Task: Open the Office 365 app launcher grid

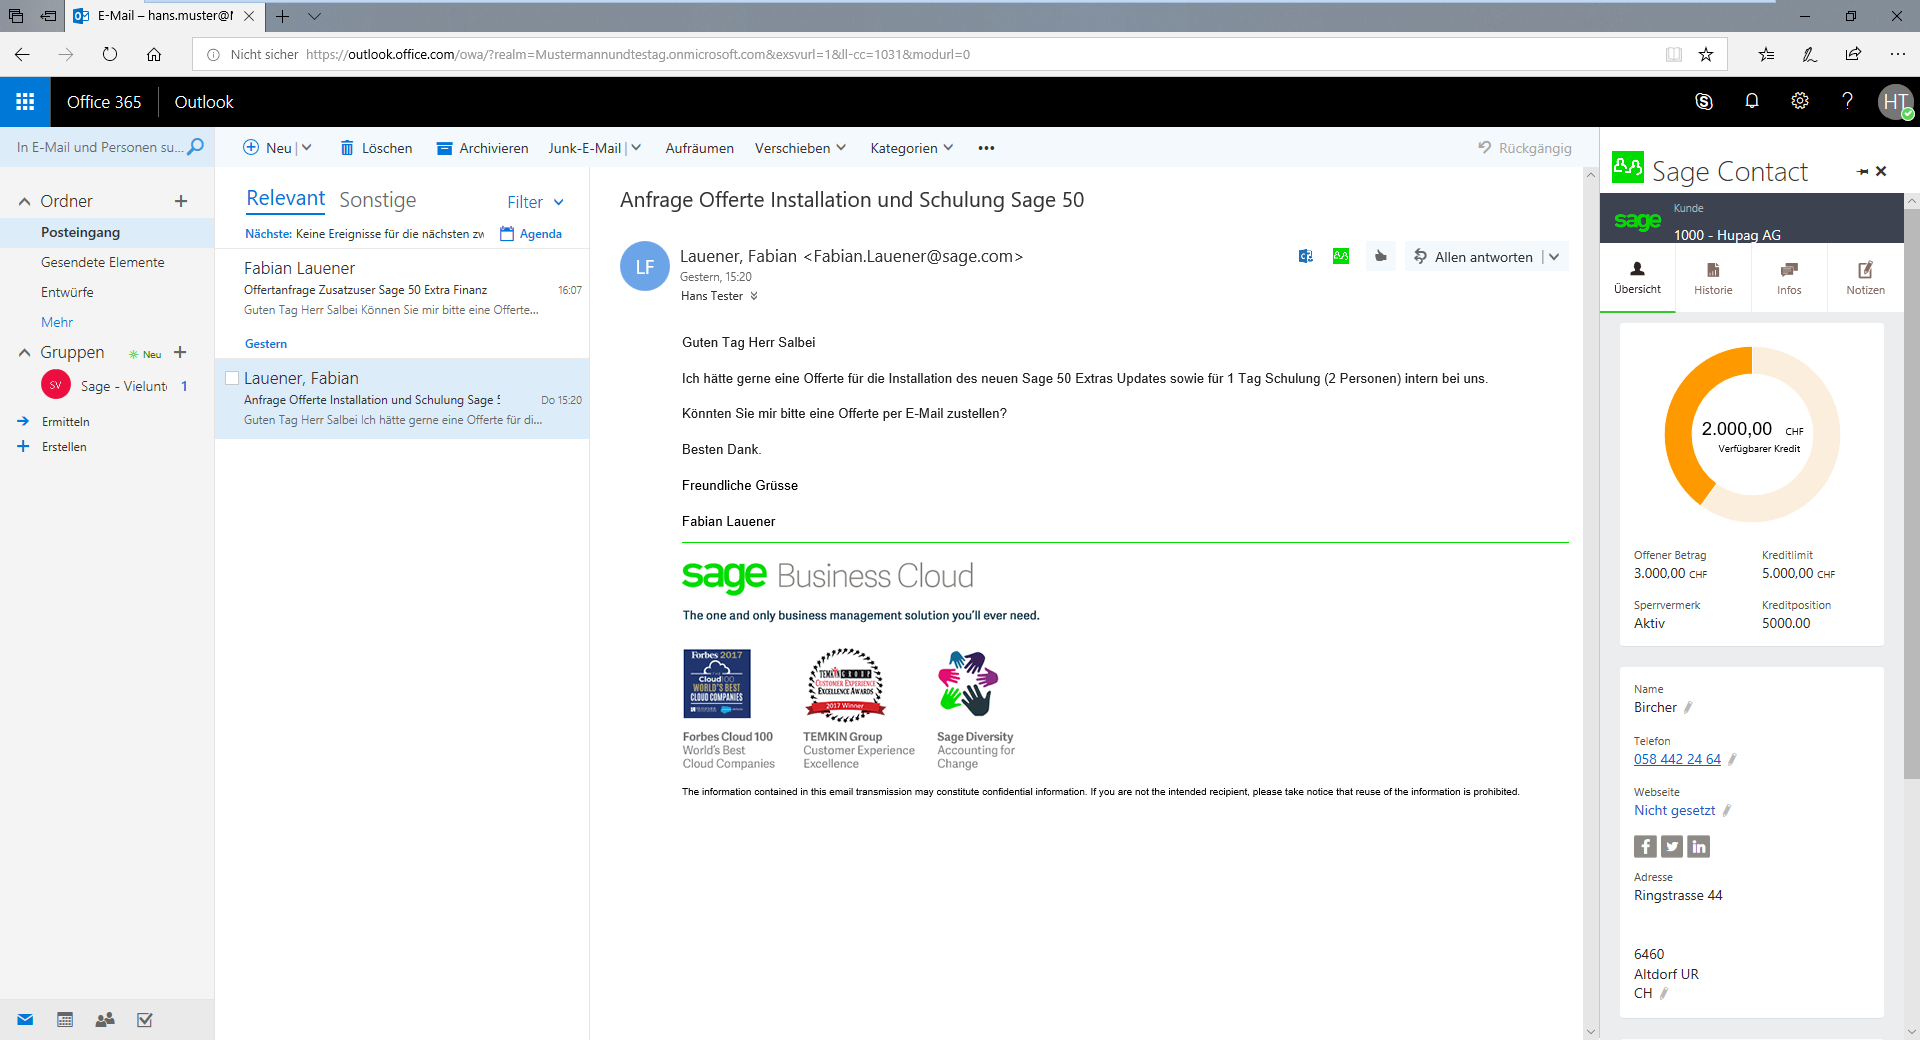Action: (x=25, y=102)
